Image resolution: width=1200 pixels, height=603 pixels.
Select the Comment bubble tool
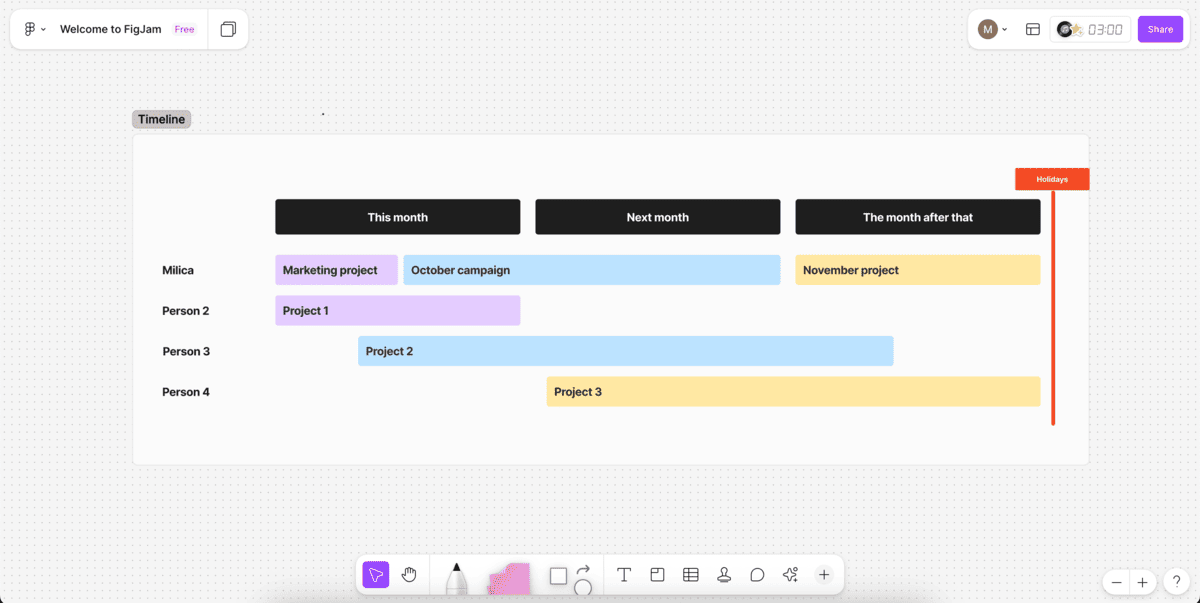pos(757,575)
